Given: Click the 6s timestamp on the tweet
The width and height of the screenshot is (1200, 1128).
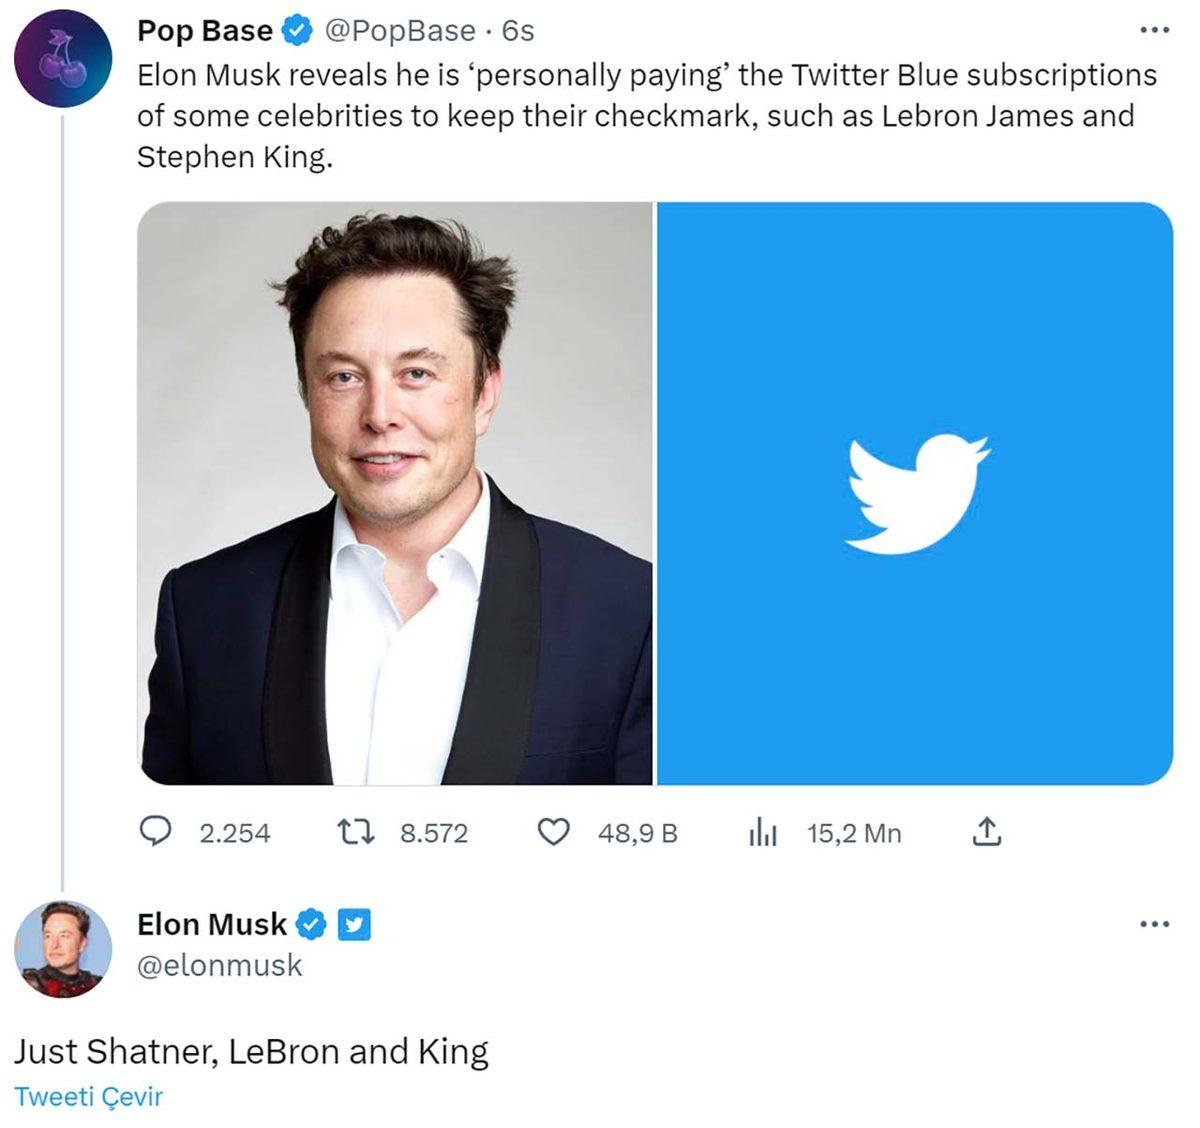Looking at the screenshot, I should click(x=516, y=30).
